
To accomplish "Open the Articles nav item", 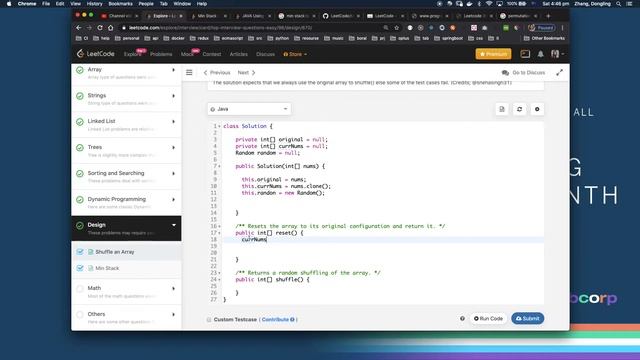I will (238, 54).
